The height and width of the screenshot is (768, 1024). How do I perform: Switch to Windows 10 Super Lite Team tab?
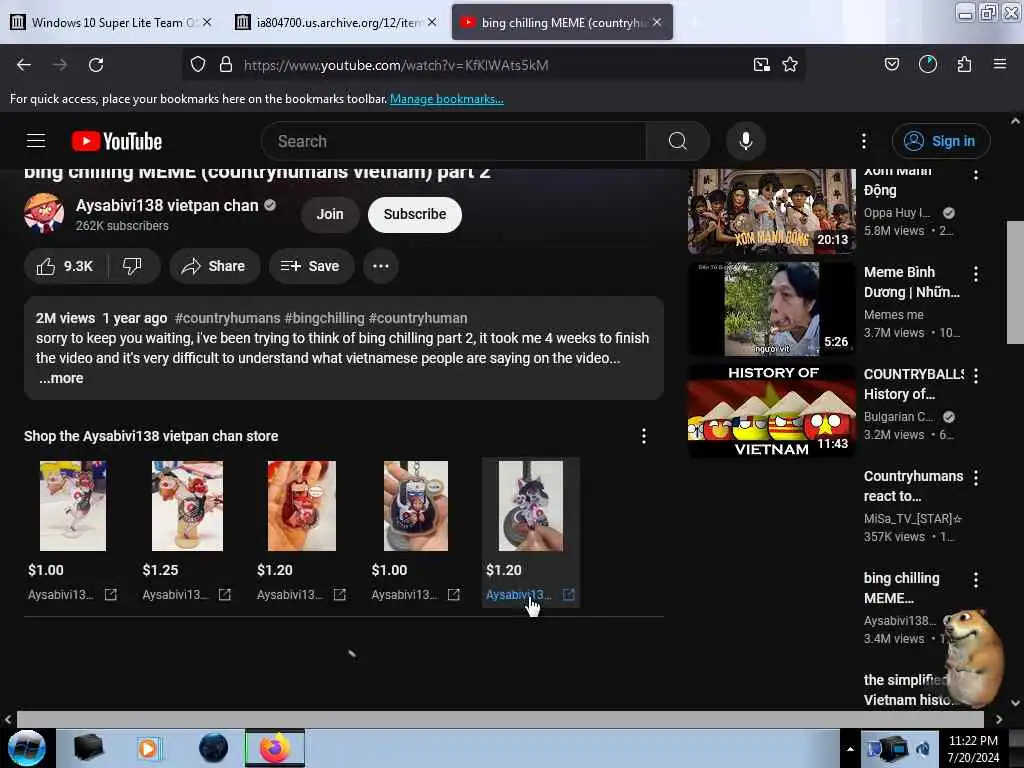[x=111, y=23]
